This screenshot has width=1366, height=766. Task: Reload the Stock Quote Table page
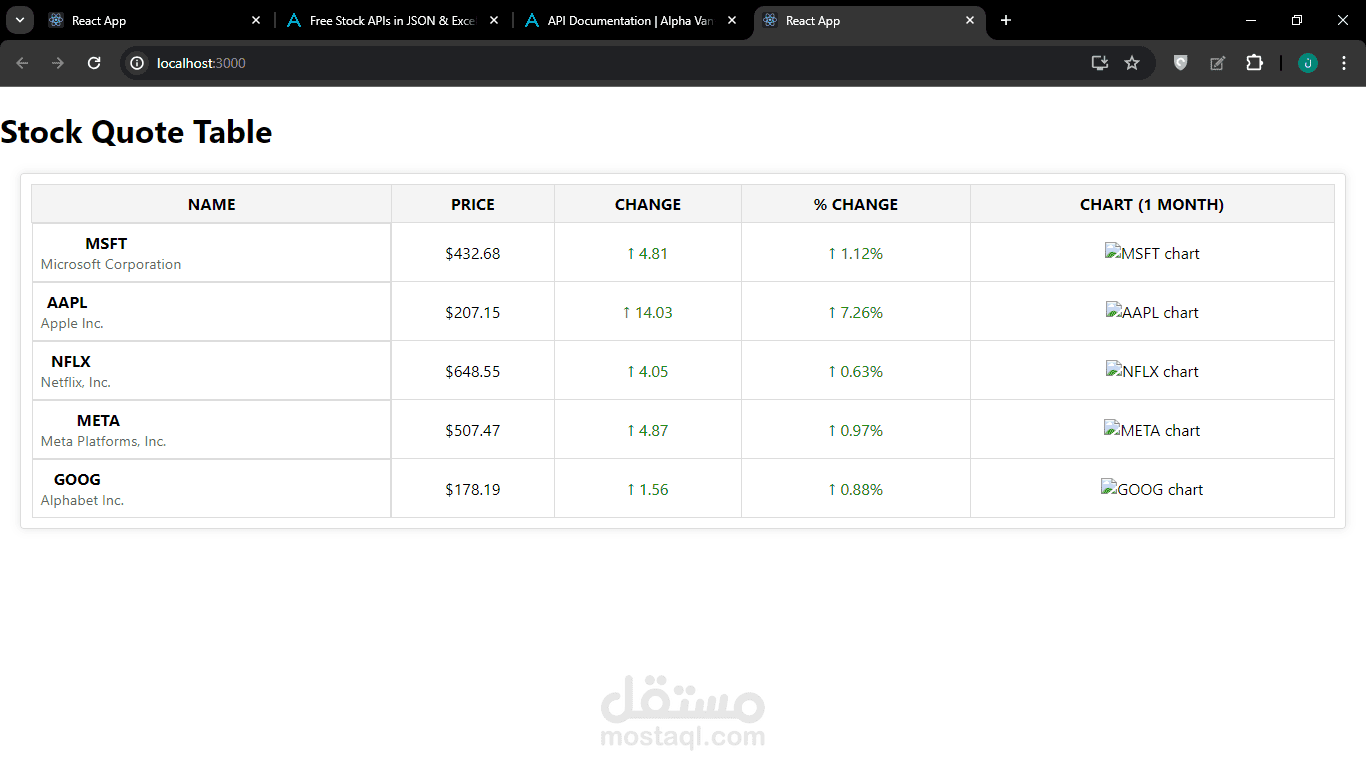click(93, 63)
